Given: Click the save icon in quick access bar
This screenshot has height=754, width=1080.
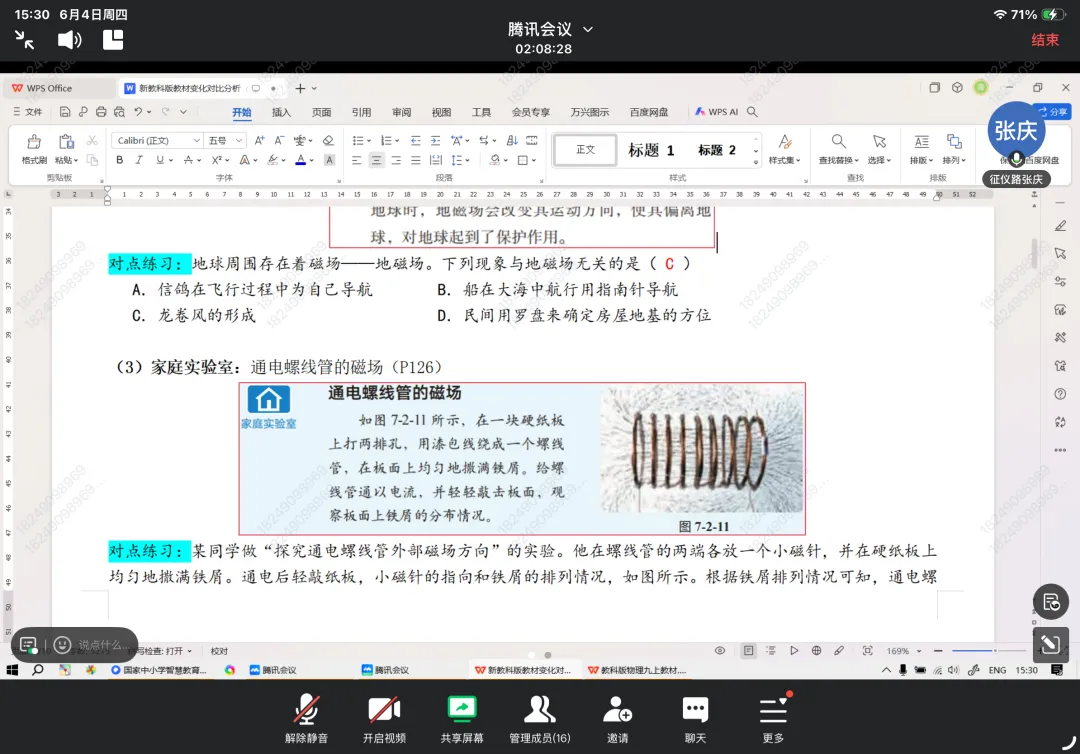Looking at the screenshot, I should (x=65, y=112).
